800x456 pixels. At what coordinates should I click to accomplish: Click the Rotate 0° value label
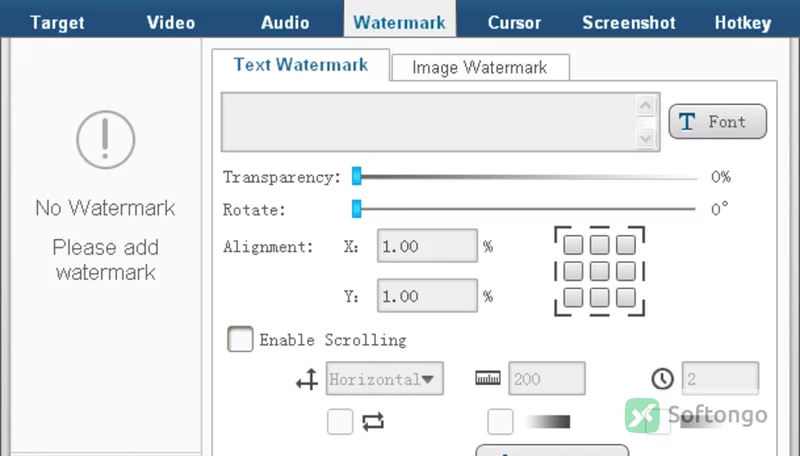pos(719,209)
